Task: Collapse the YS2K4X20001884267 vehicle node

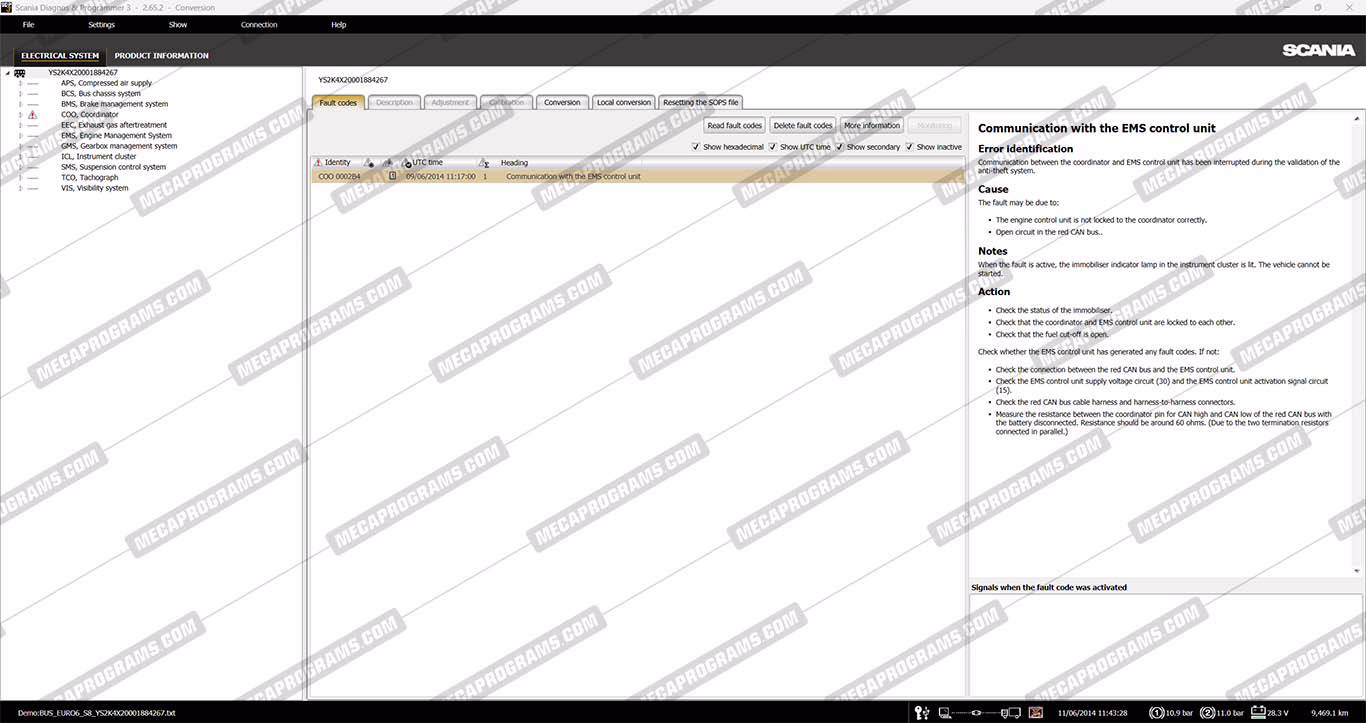Action: tap(7, 73)
